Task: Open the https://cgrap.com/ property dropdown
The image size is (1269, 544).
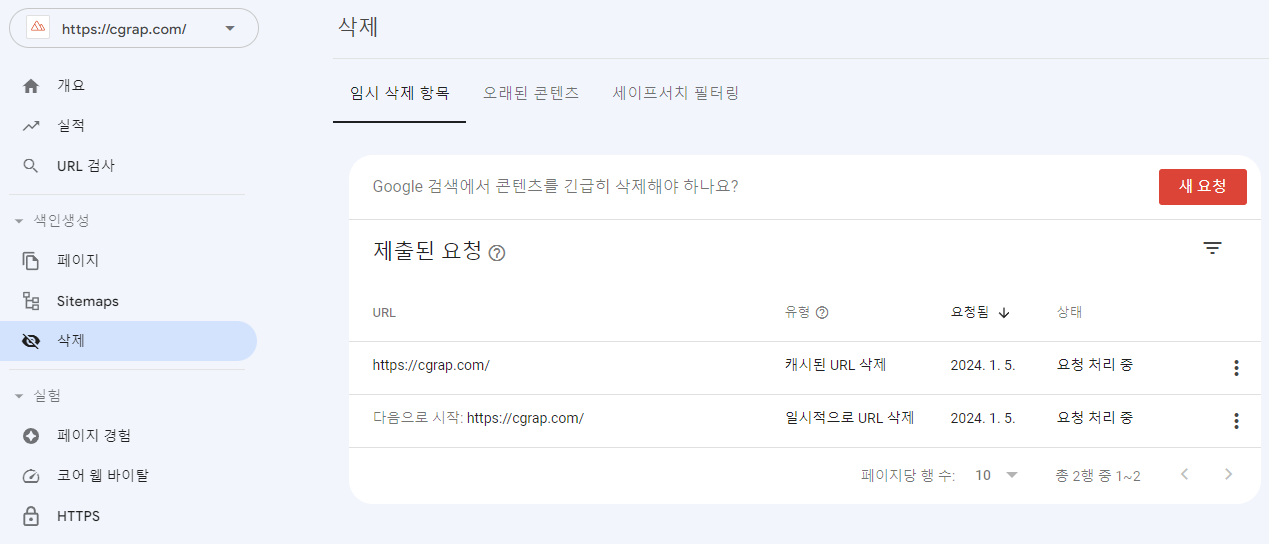Action: (134, 28)
